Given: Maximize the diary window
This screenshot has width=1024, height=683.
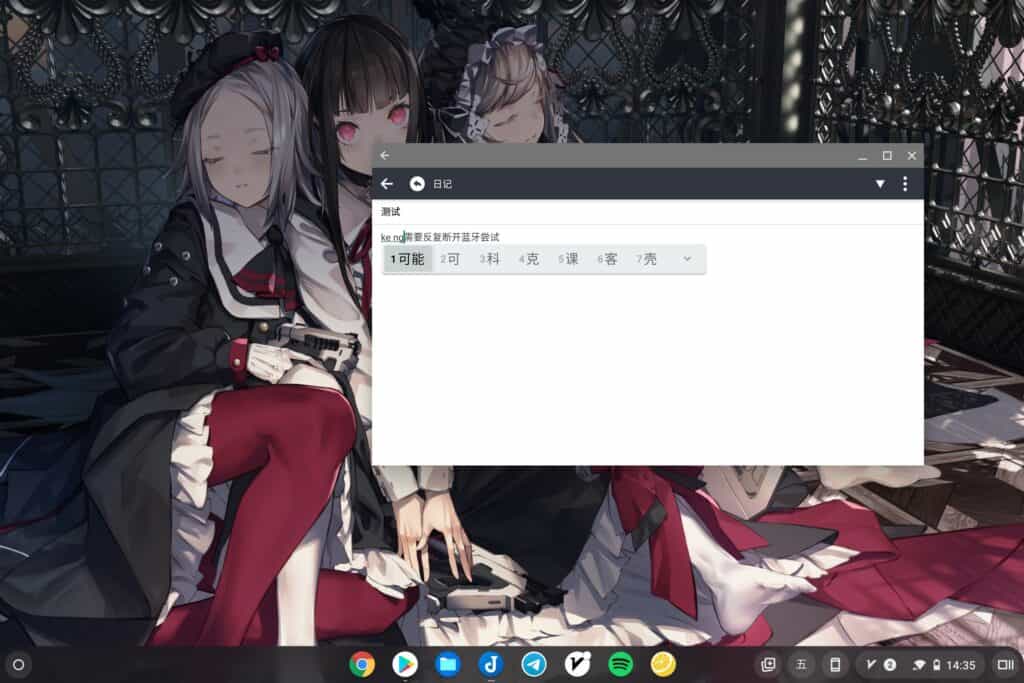Looking at the screenshot, I should pos(887,155).
